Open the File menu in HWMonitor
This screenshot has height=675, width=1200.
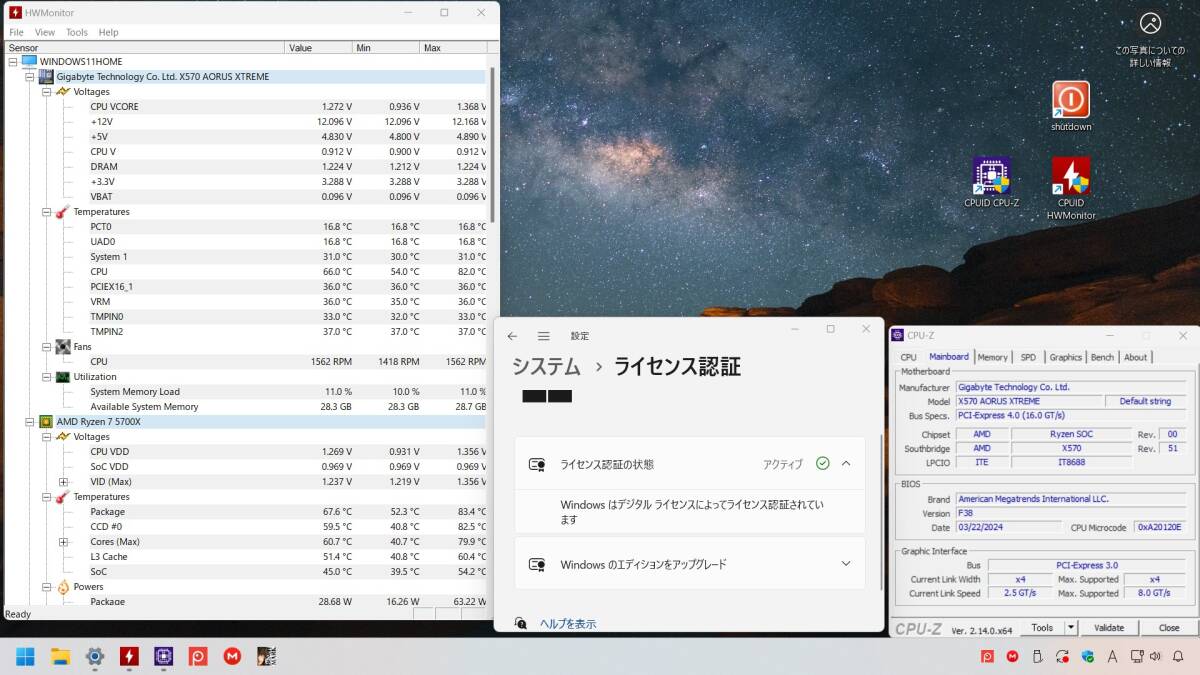16,32
